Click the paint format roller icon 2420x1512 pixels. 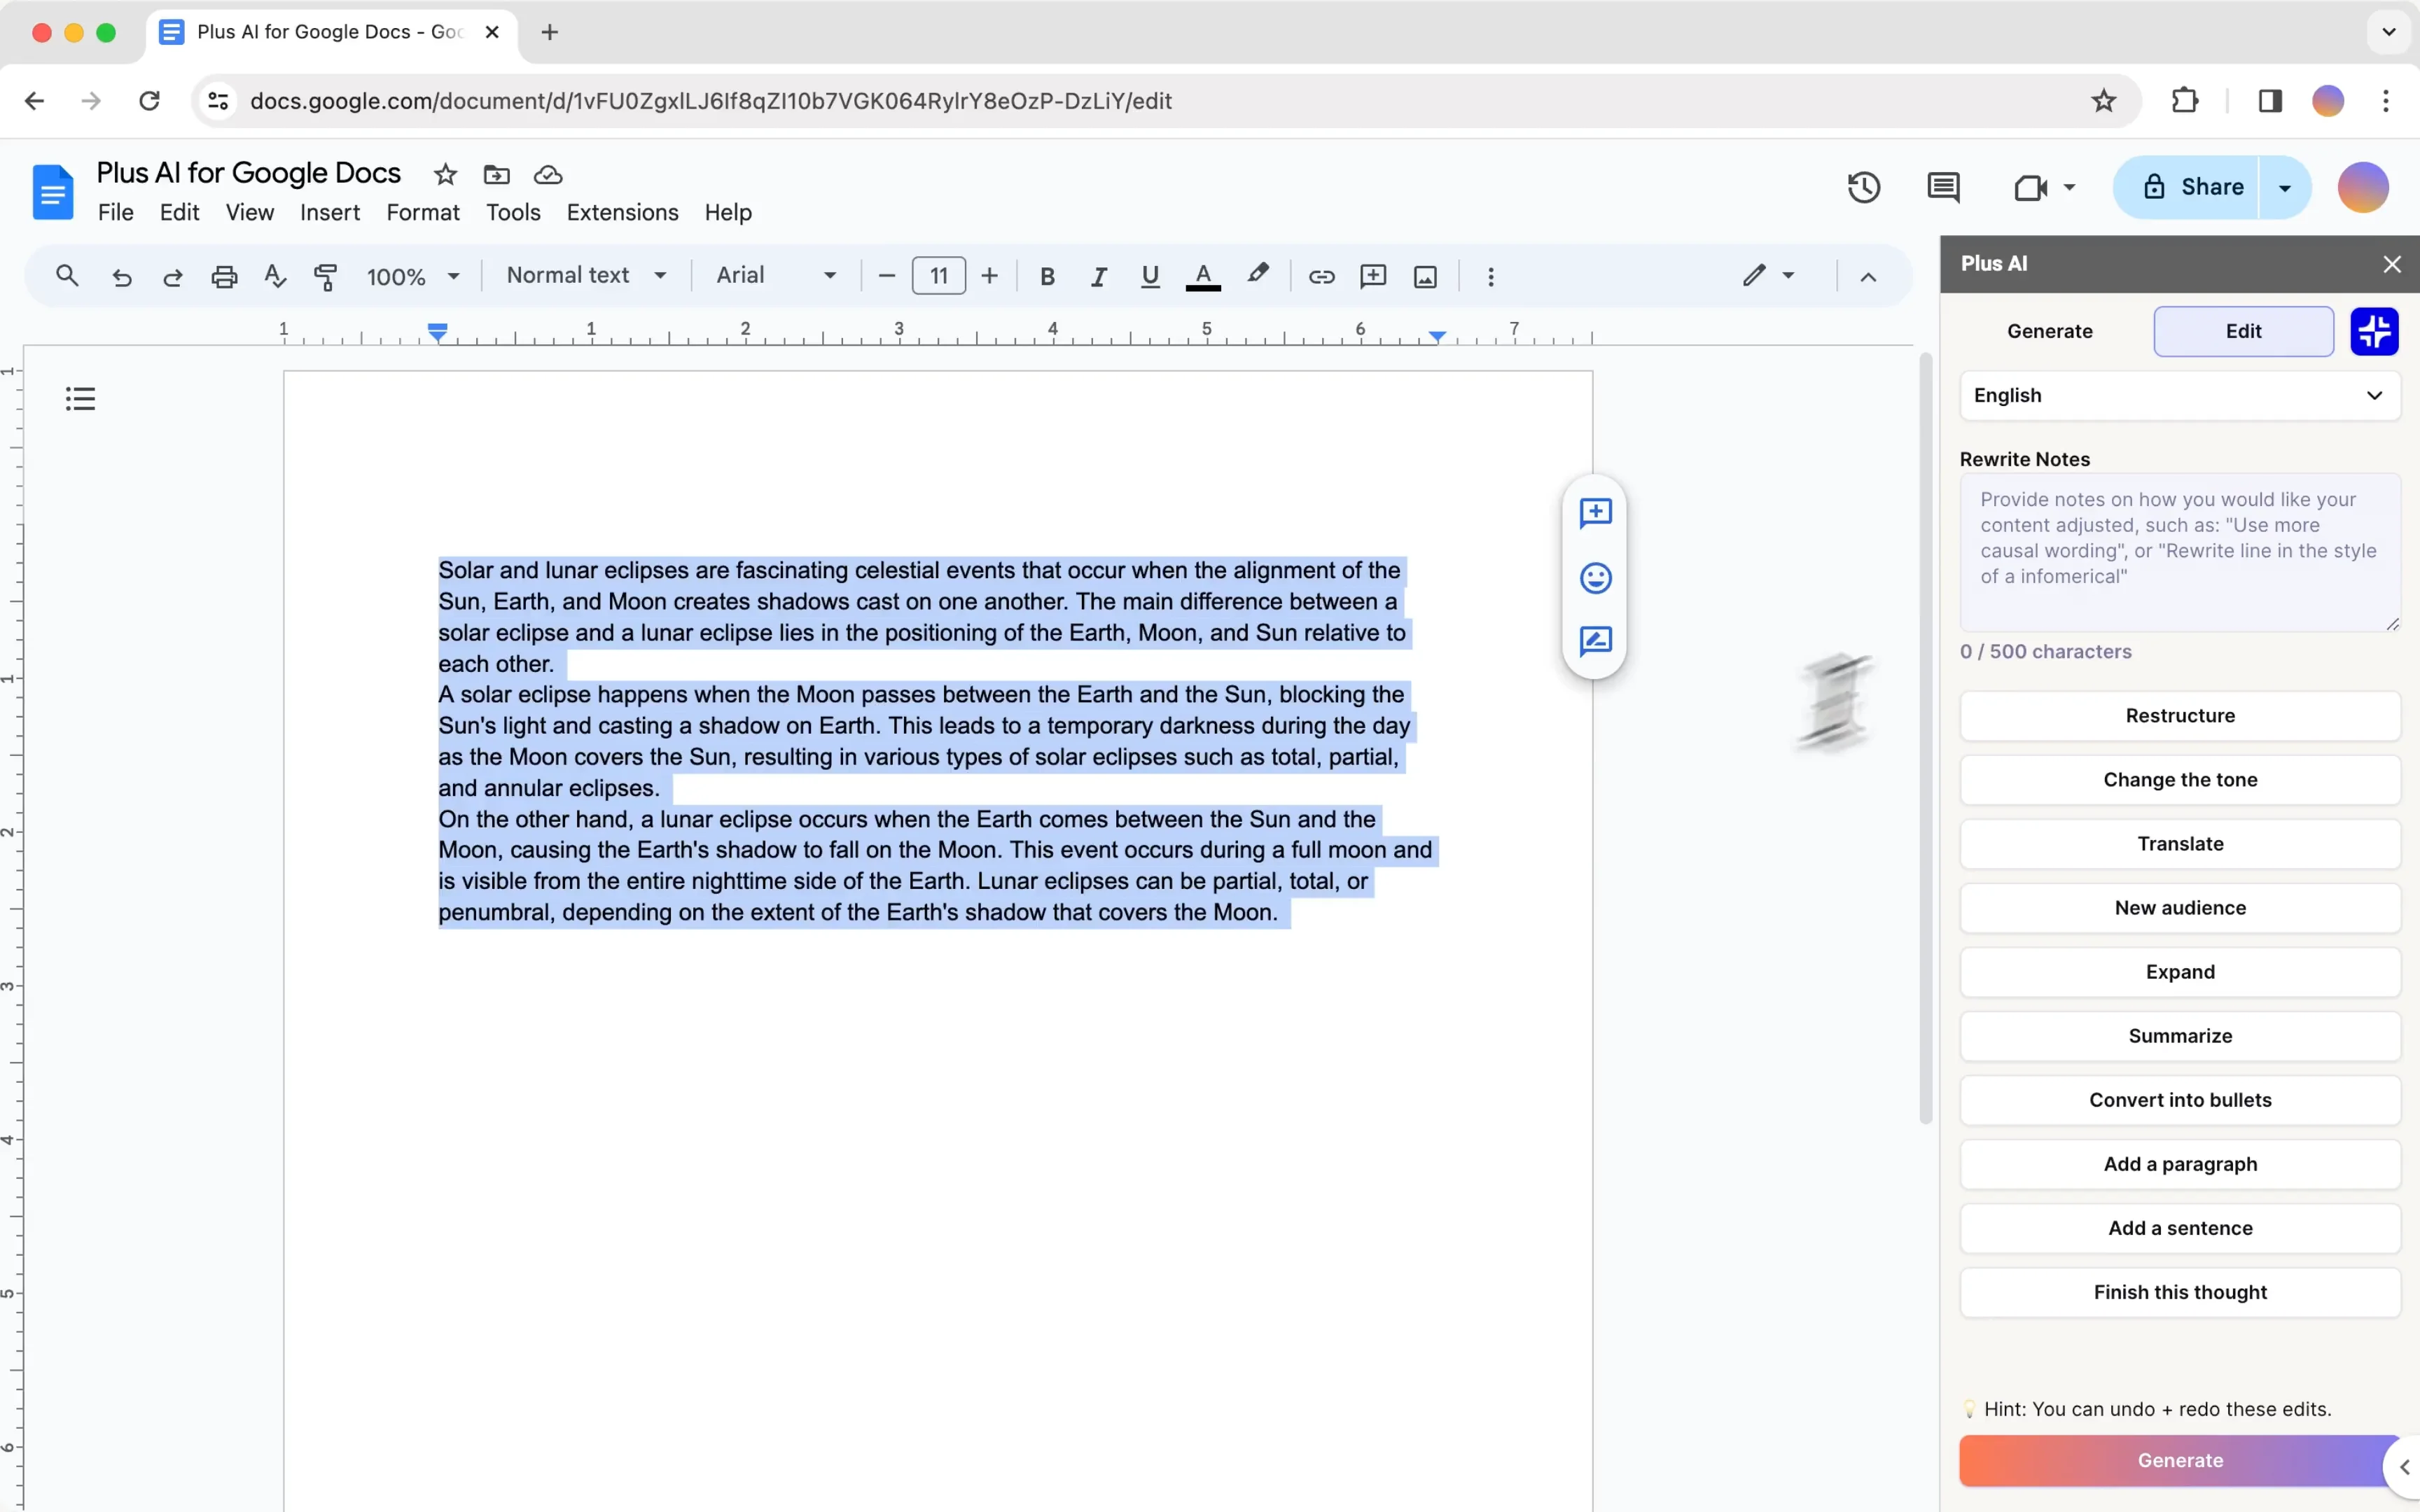[326, 276]
